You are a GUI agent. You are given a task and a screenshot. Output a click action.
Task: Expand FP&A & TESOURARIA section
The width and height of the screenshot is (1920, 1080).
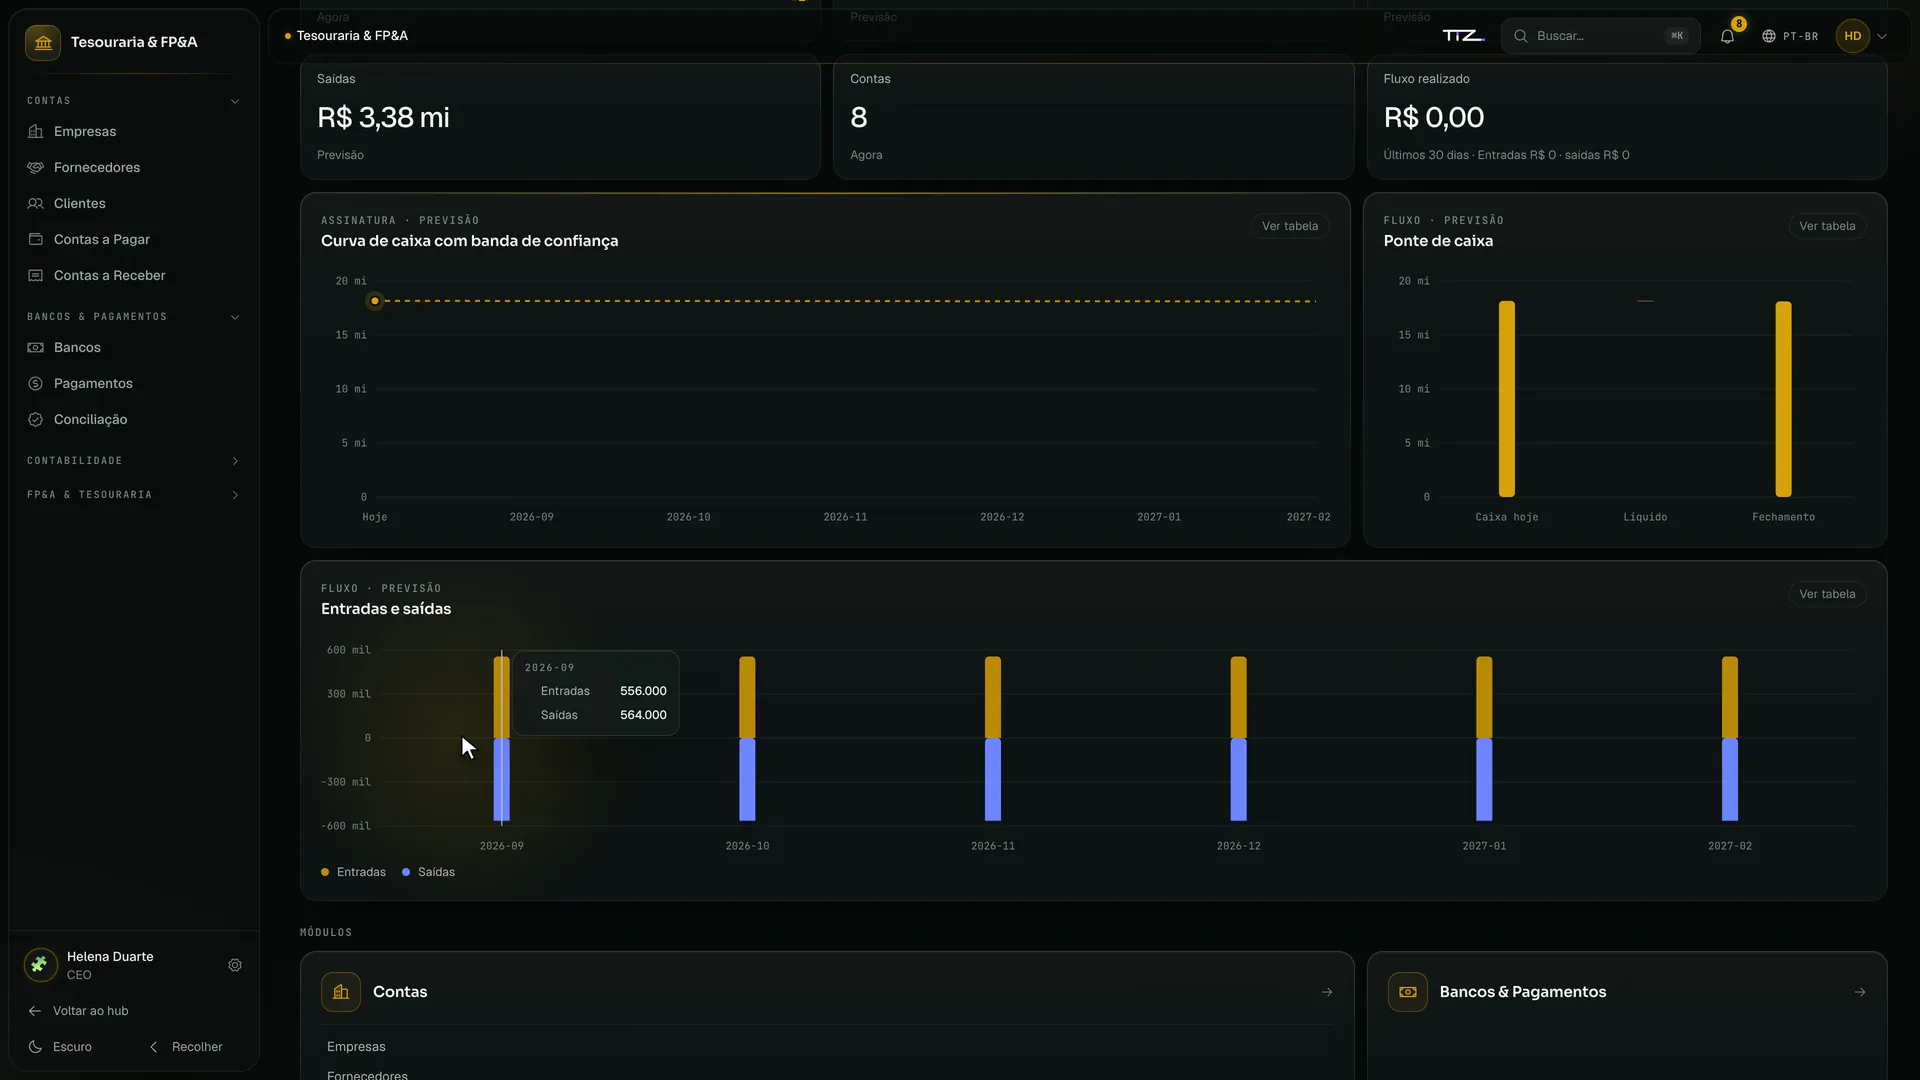[x=134, y=495]
